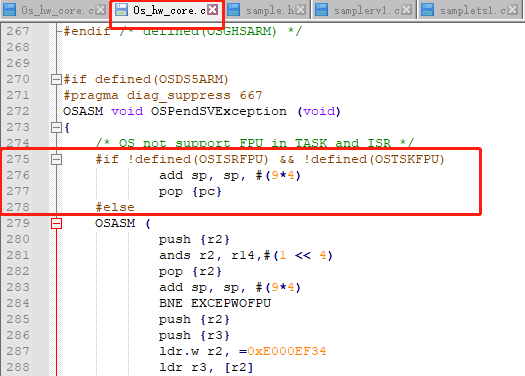Click the OSASM keyword on line 272
The image size is (525, 376).
point(83,111)
